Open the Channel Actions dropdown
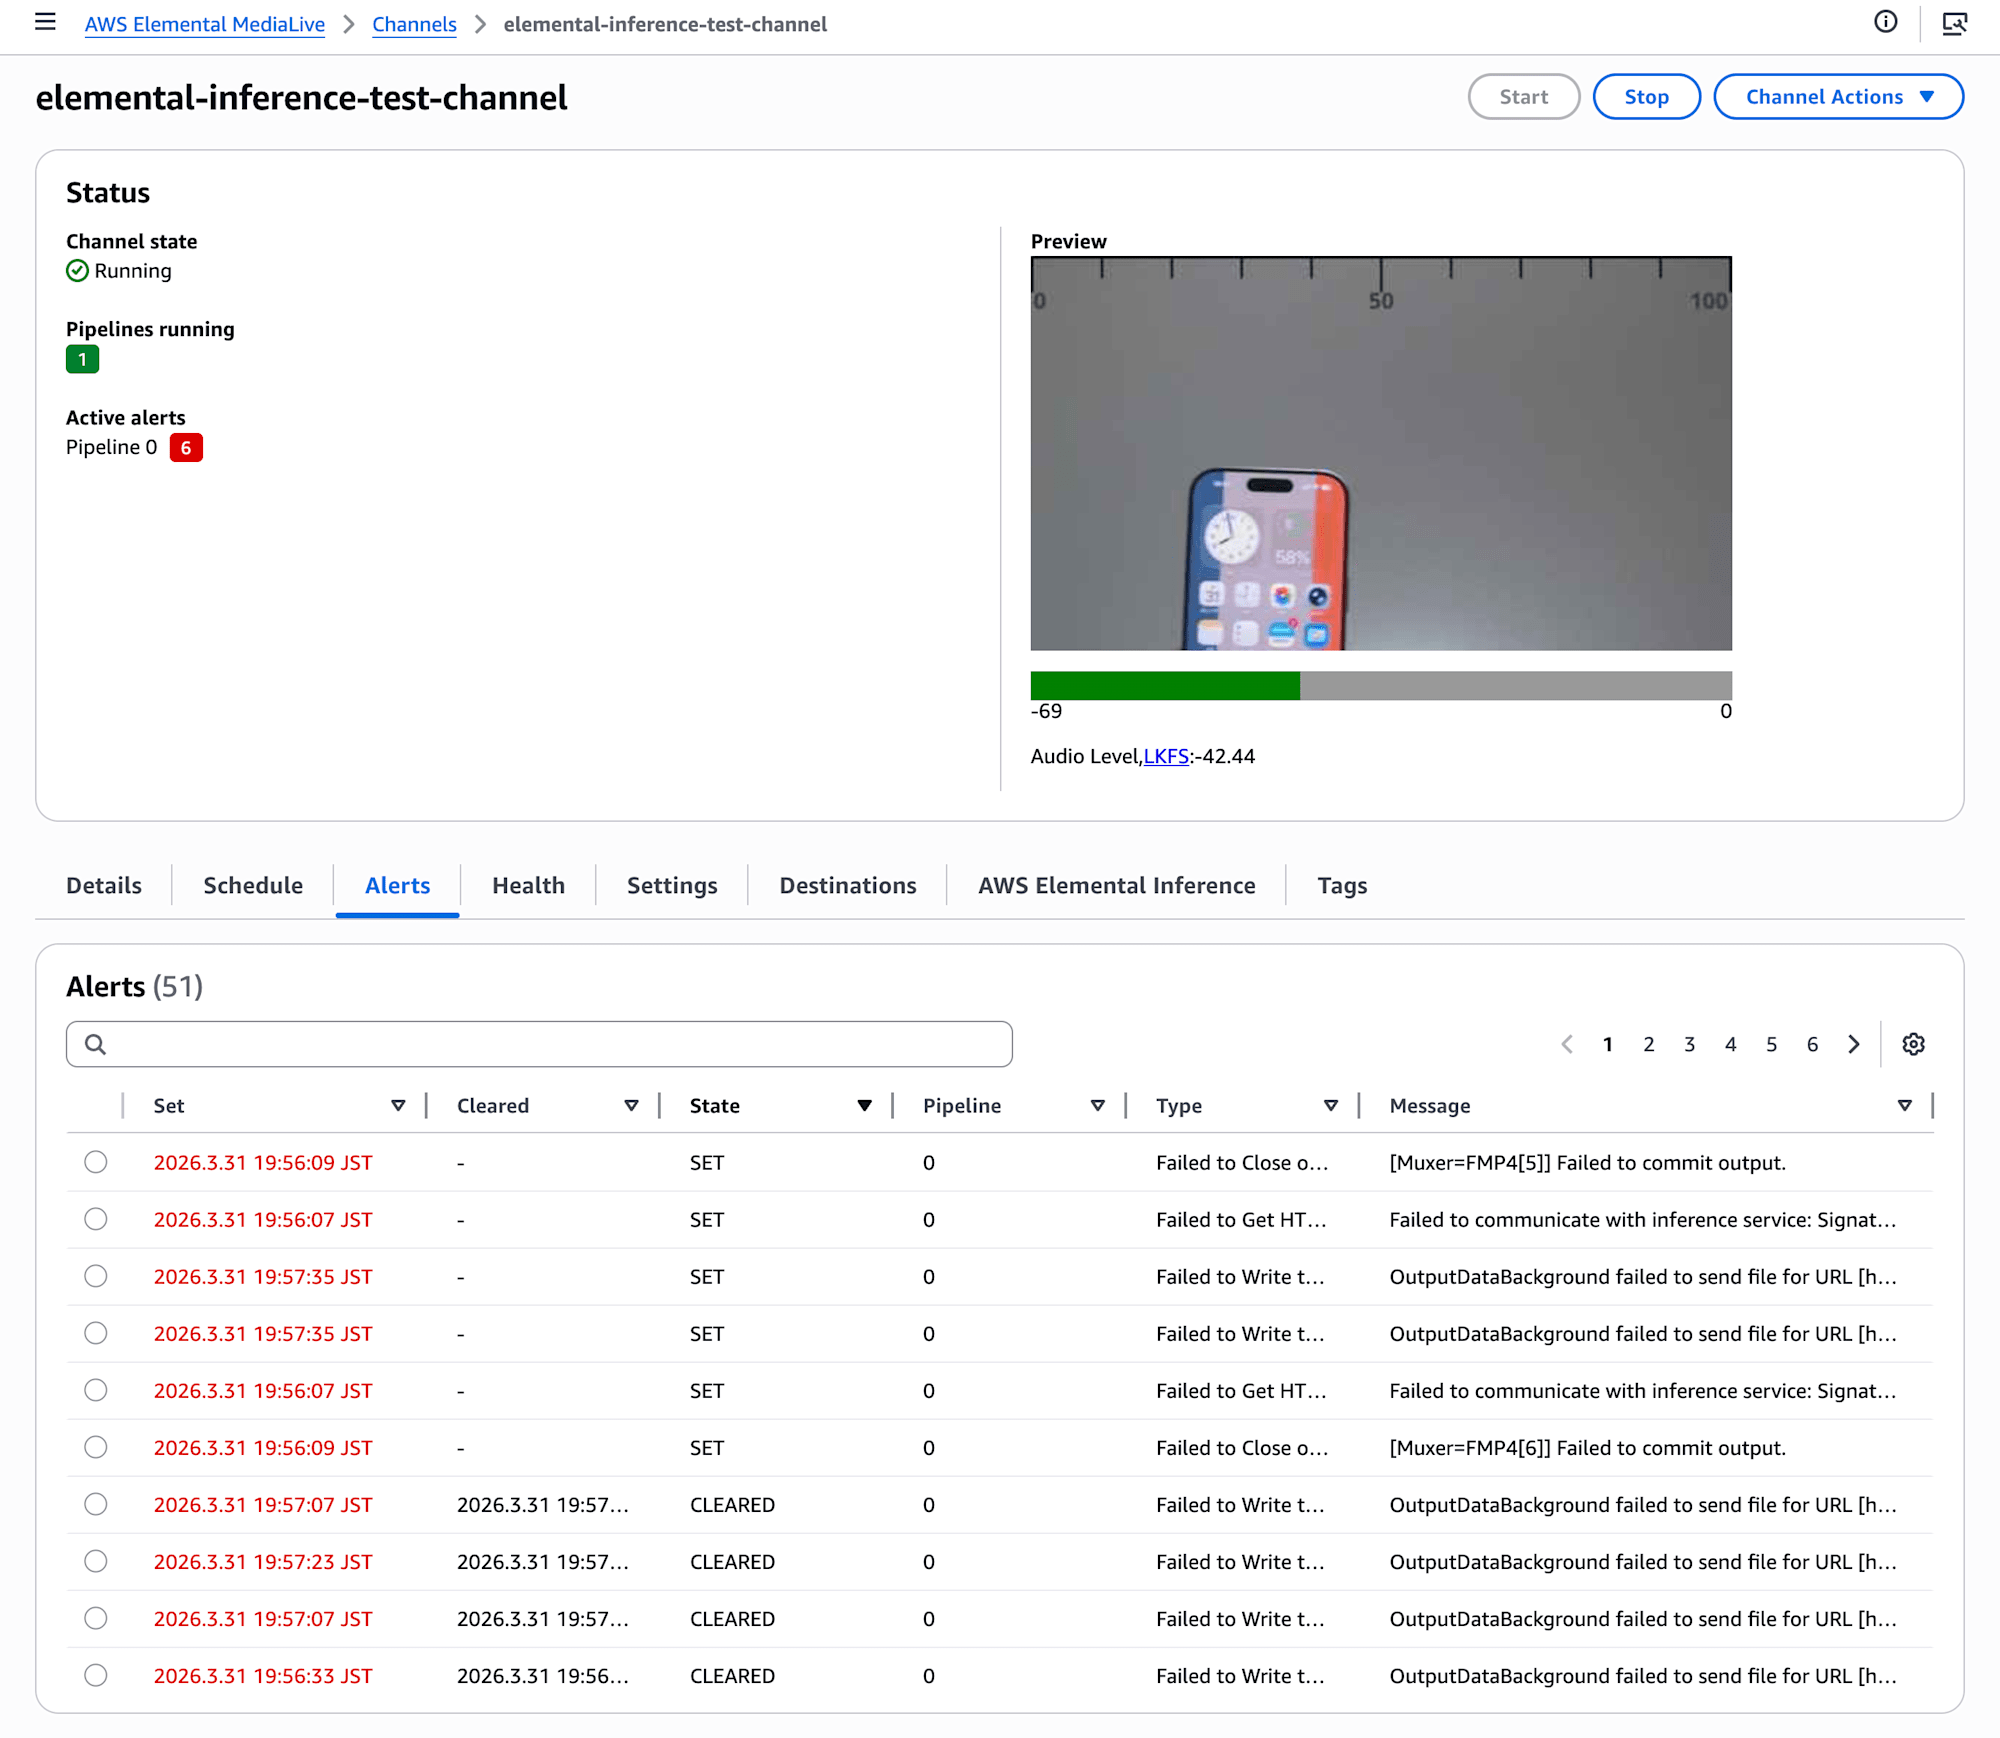The width and height of the screenshot is (2000, 1738). click(1838, 97)
